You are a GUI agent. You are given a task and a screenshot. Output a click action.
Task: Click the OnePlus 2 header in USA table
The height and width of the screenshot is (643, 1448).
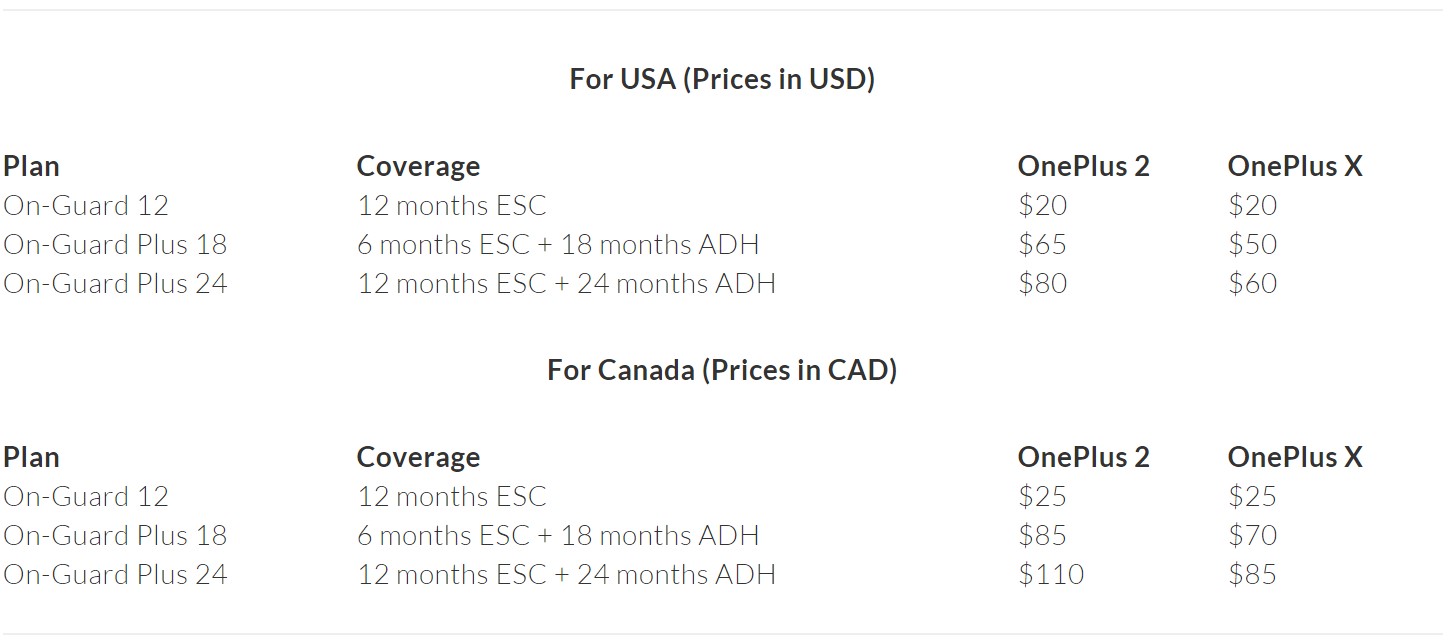pyautogui.click(x=1083, y=166)
